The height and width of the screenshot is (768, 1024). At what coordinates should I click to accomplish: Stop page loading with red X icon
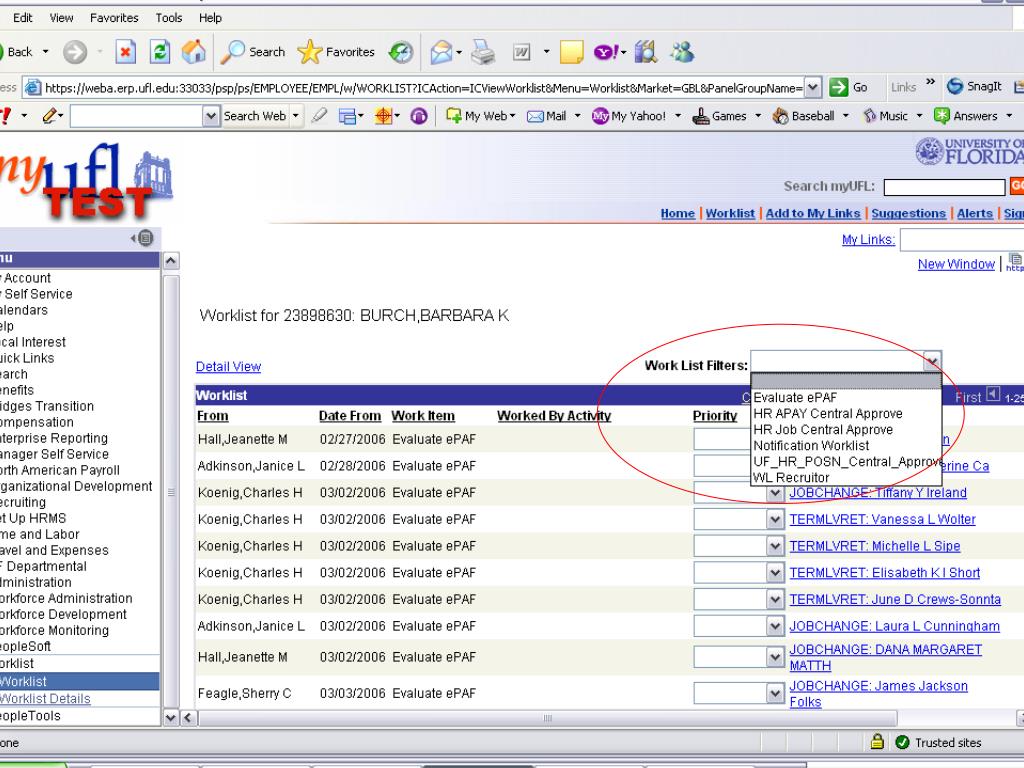click(125, 52)
